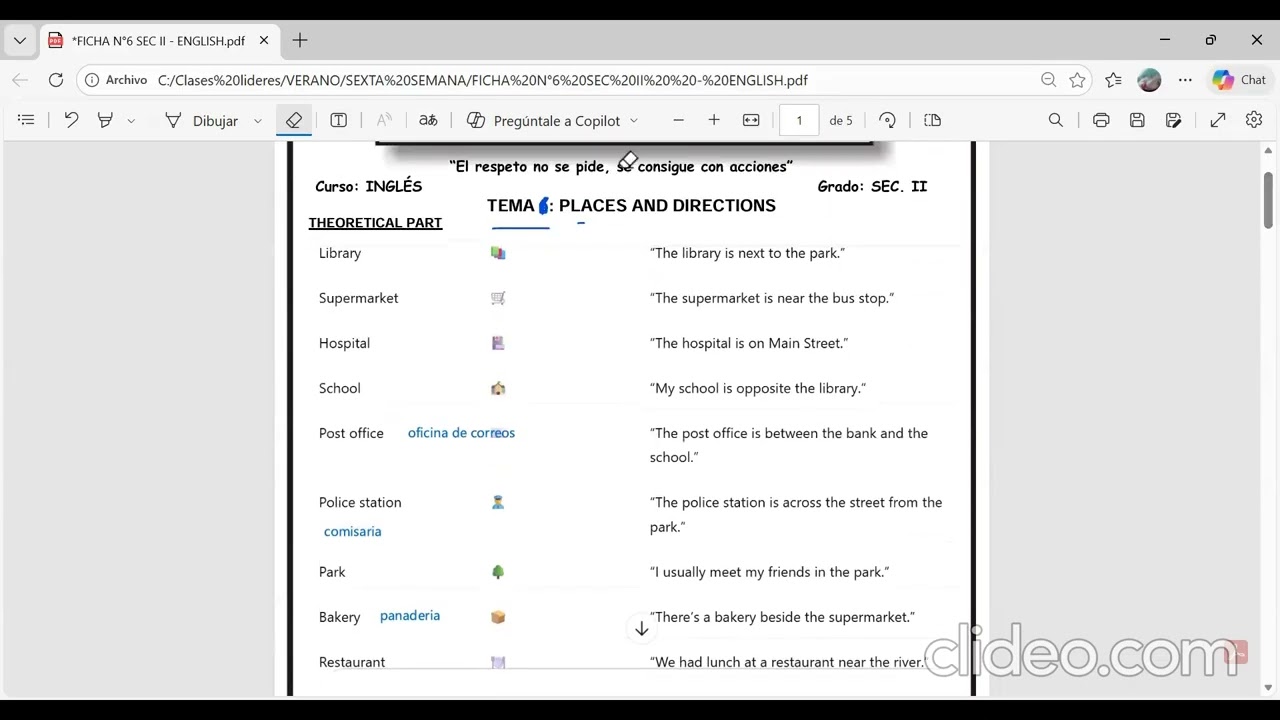This screenshot has height=720, width=1280.
Task: Save the PDF as a copy
Action: tap(1174, 120)
